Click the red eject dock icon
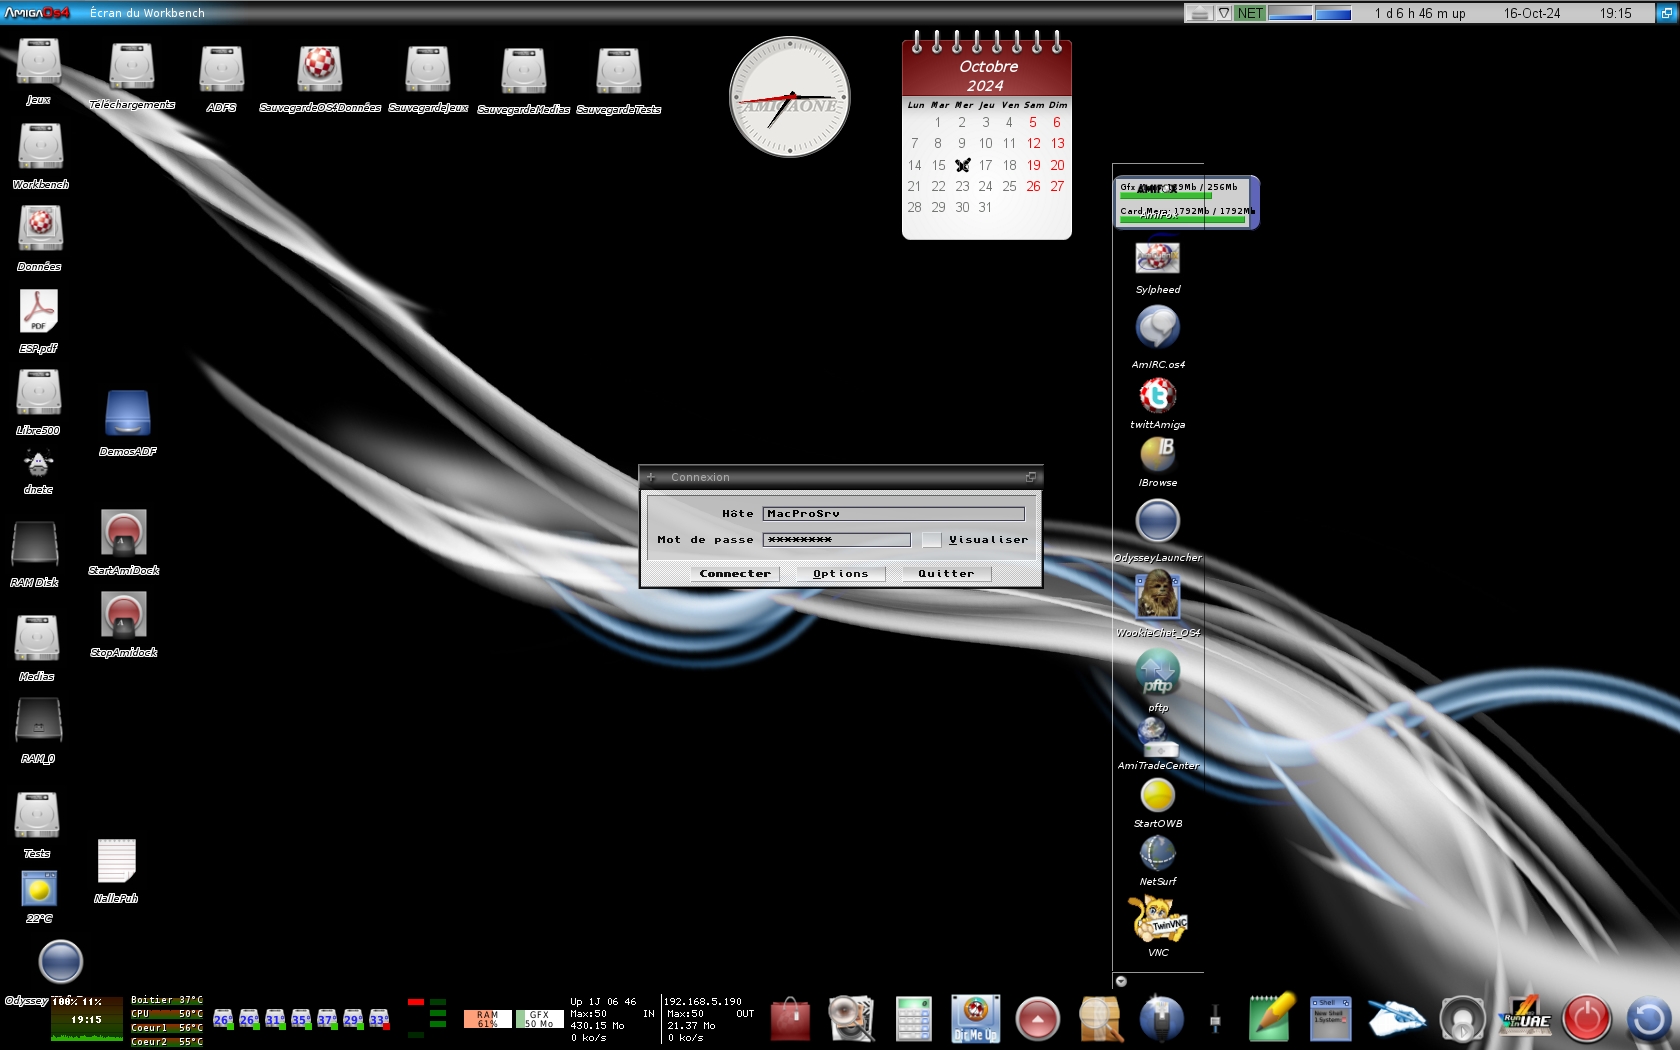This screenshot has width=1680, height=1050. click(x=1038, y=1020)
